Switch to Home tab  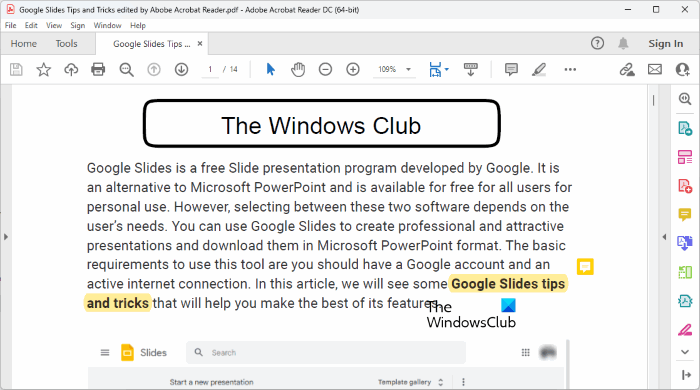click(24, 43)
